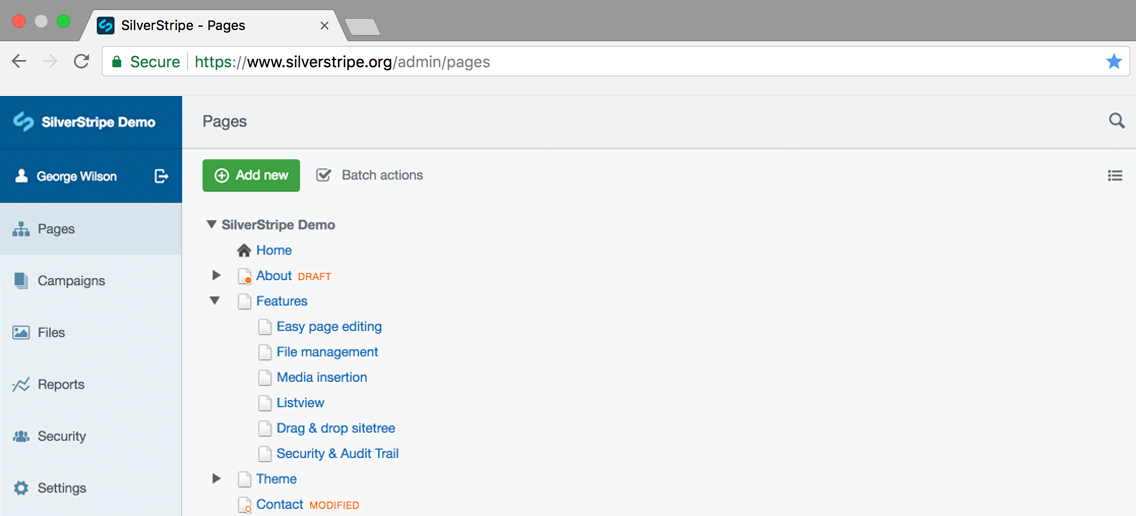This screenshot has width=1136, height=516.
Task: Open the Campaigns section in the sidebar
Action: [x=91, y=280]
